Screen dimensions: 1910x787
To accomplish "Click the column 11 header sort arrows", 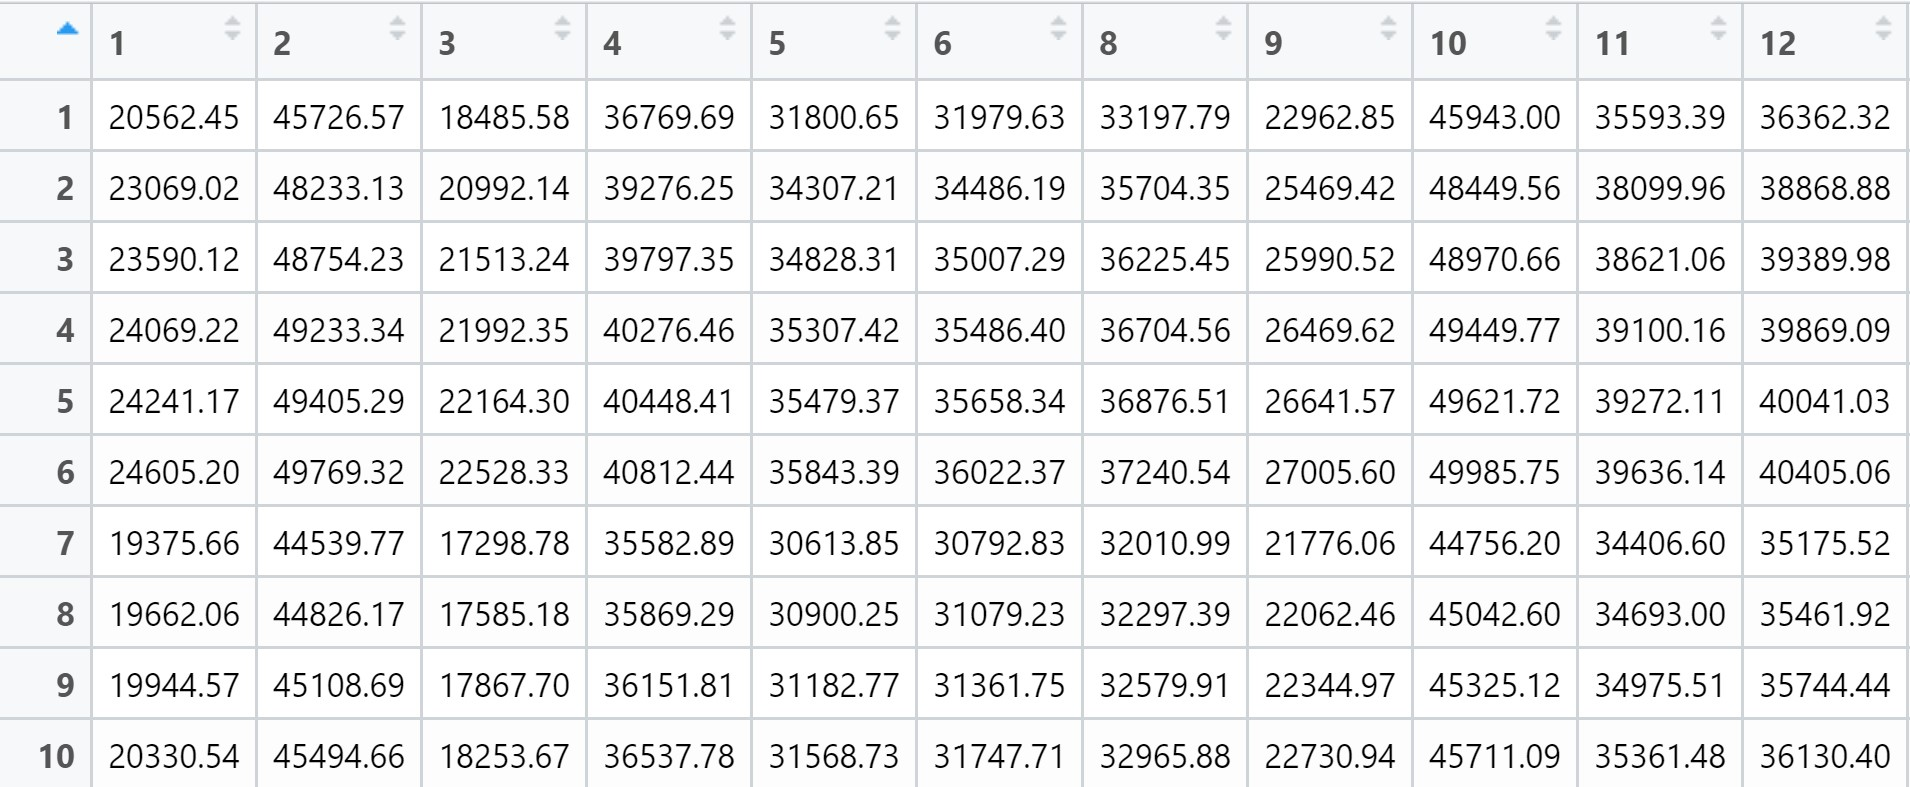I will pyautogui.click(x=1718, y=29).
